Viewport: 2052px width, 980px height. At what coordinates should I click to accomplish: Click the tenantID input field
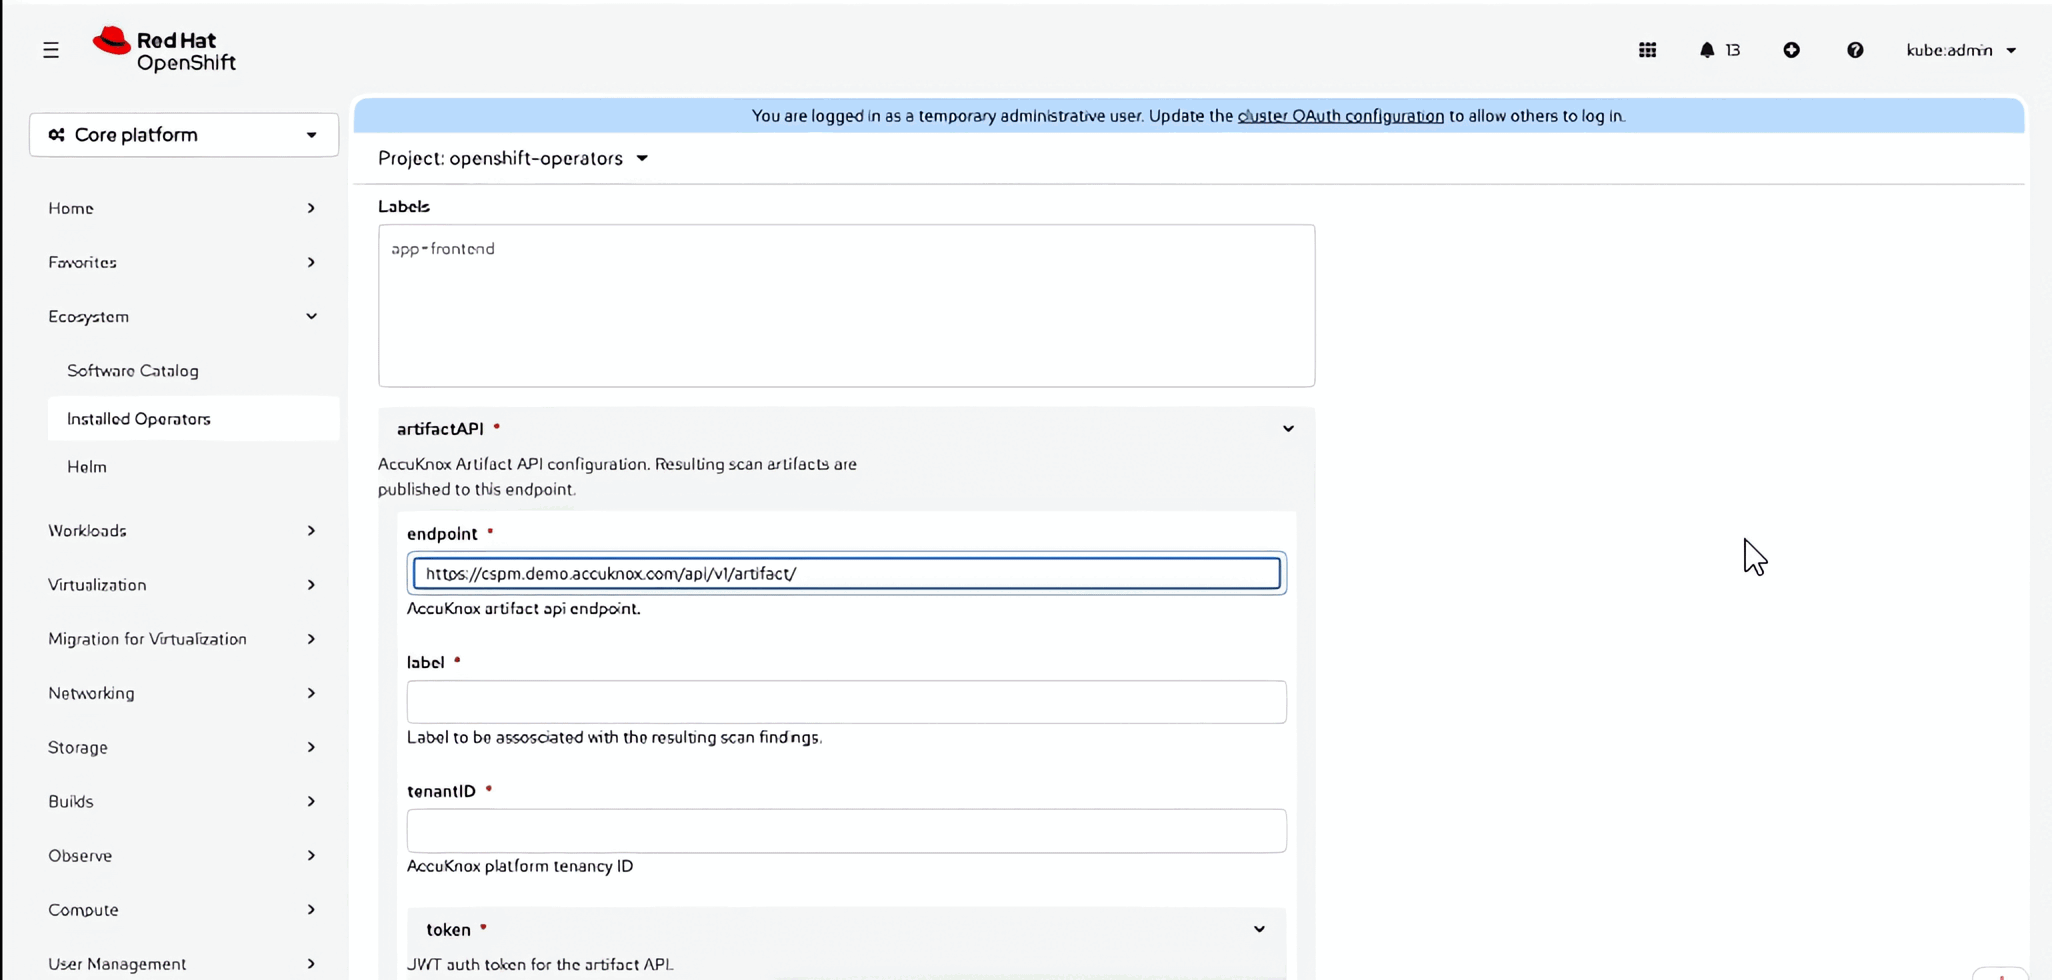point(846,831)
